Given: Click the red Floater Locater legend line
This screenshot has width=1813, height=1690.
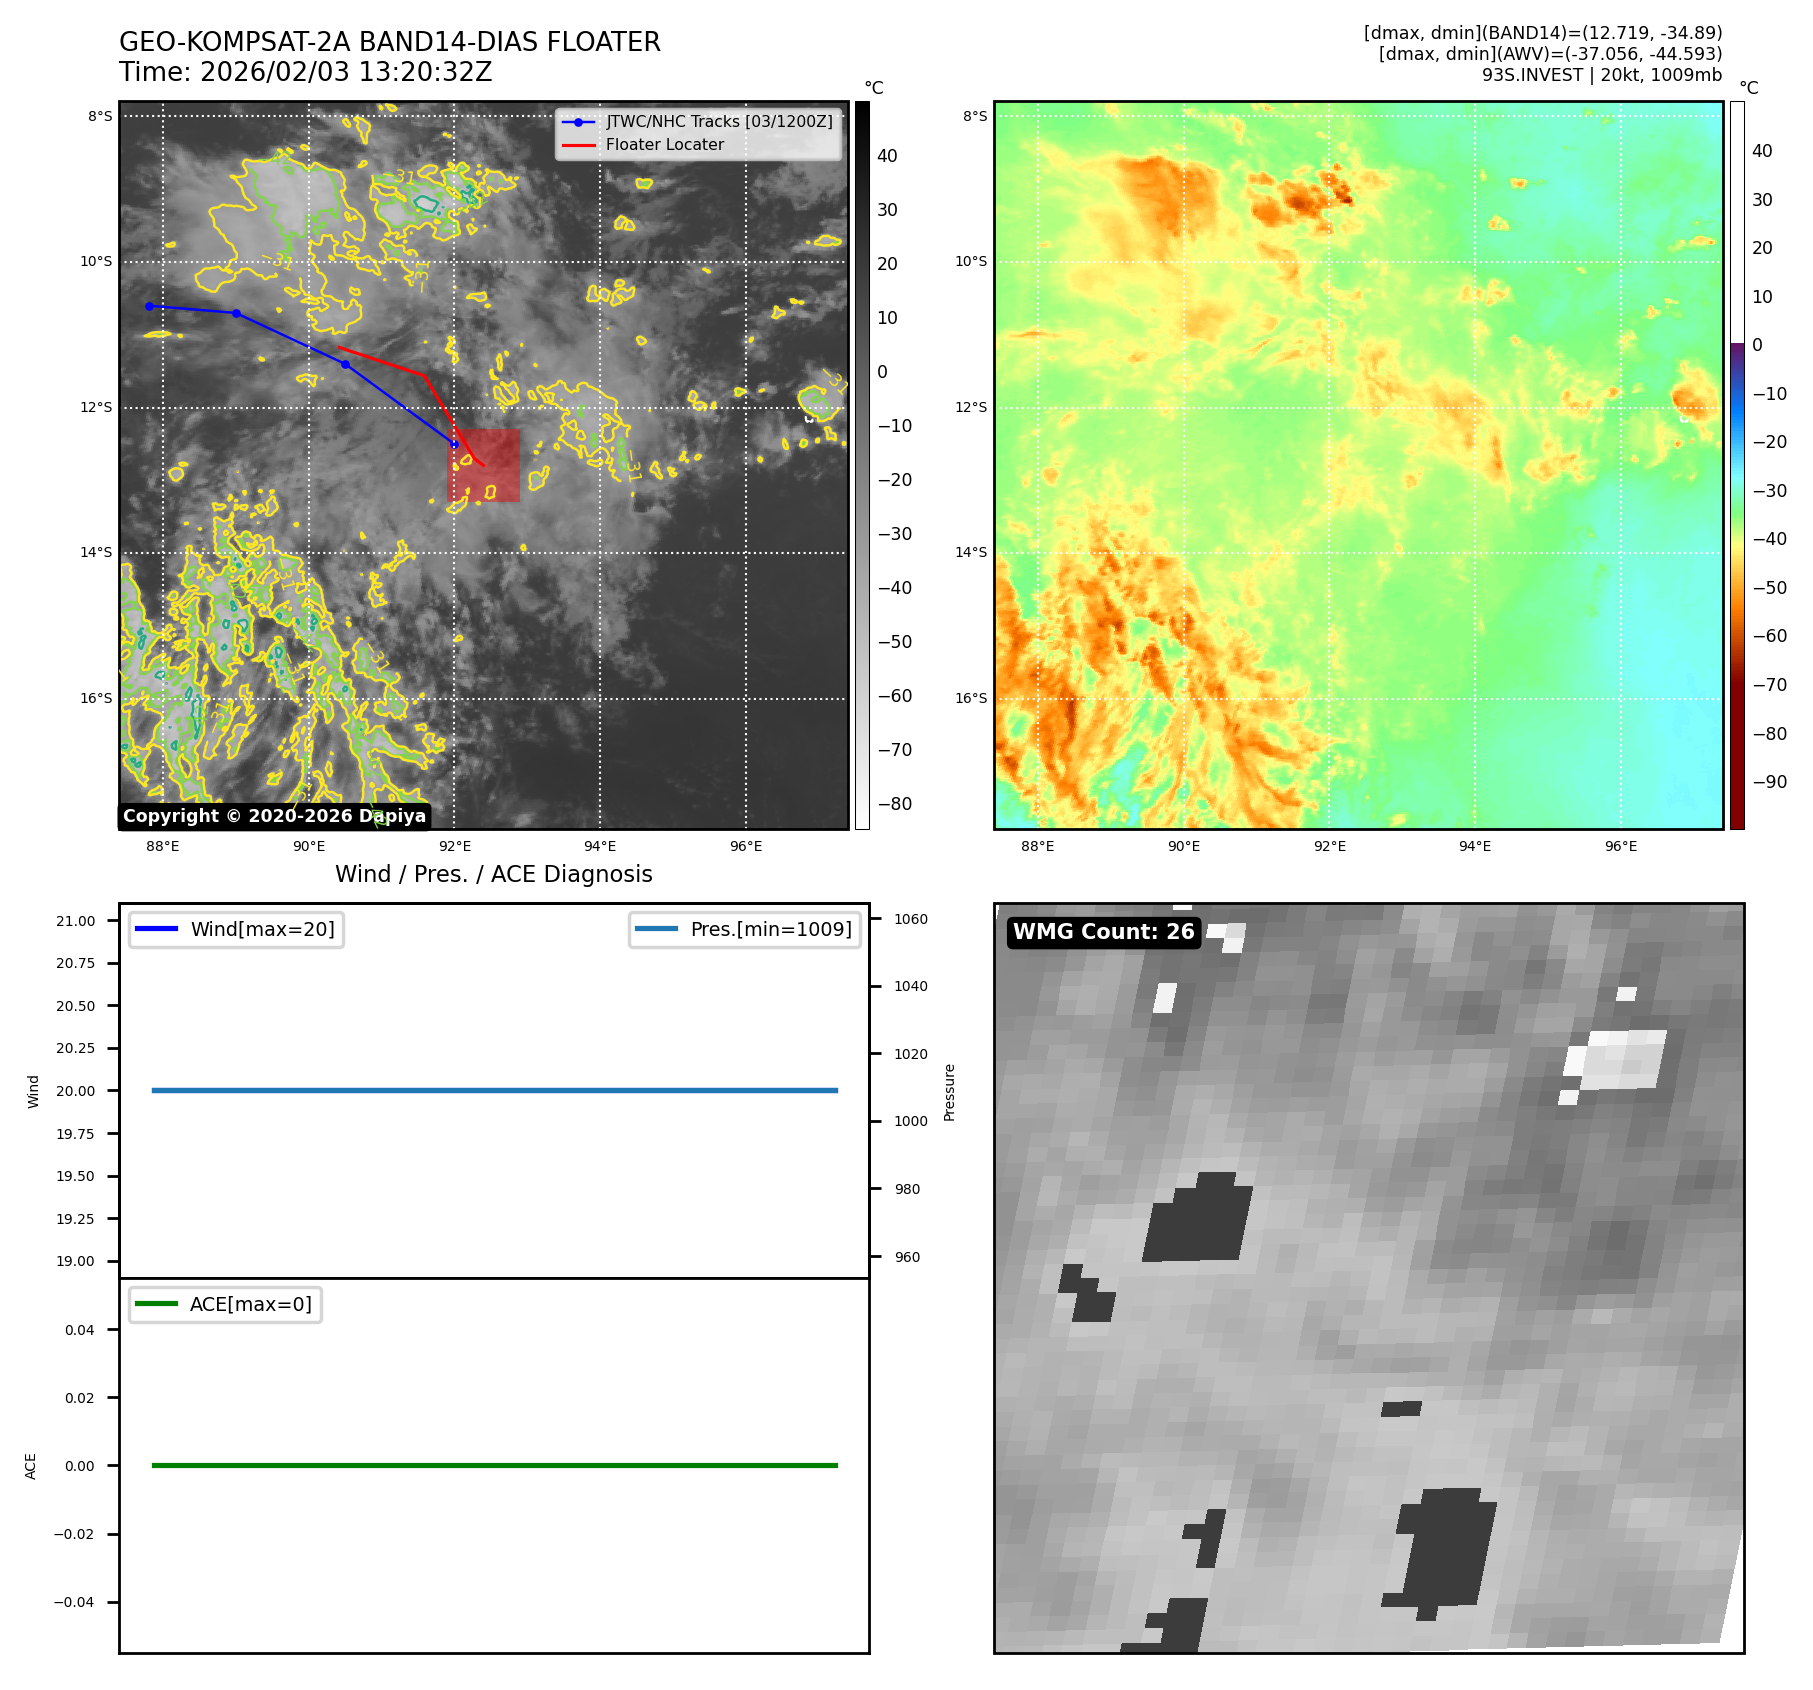Looking at the screenshot, I should pyautogui.click(x=578, y=145).
